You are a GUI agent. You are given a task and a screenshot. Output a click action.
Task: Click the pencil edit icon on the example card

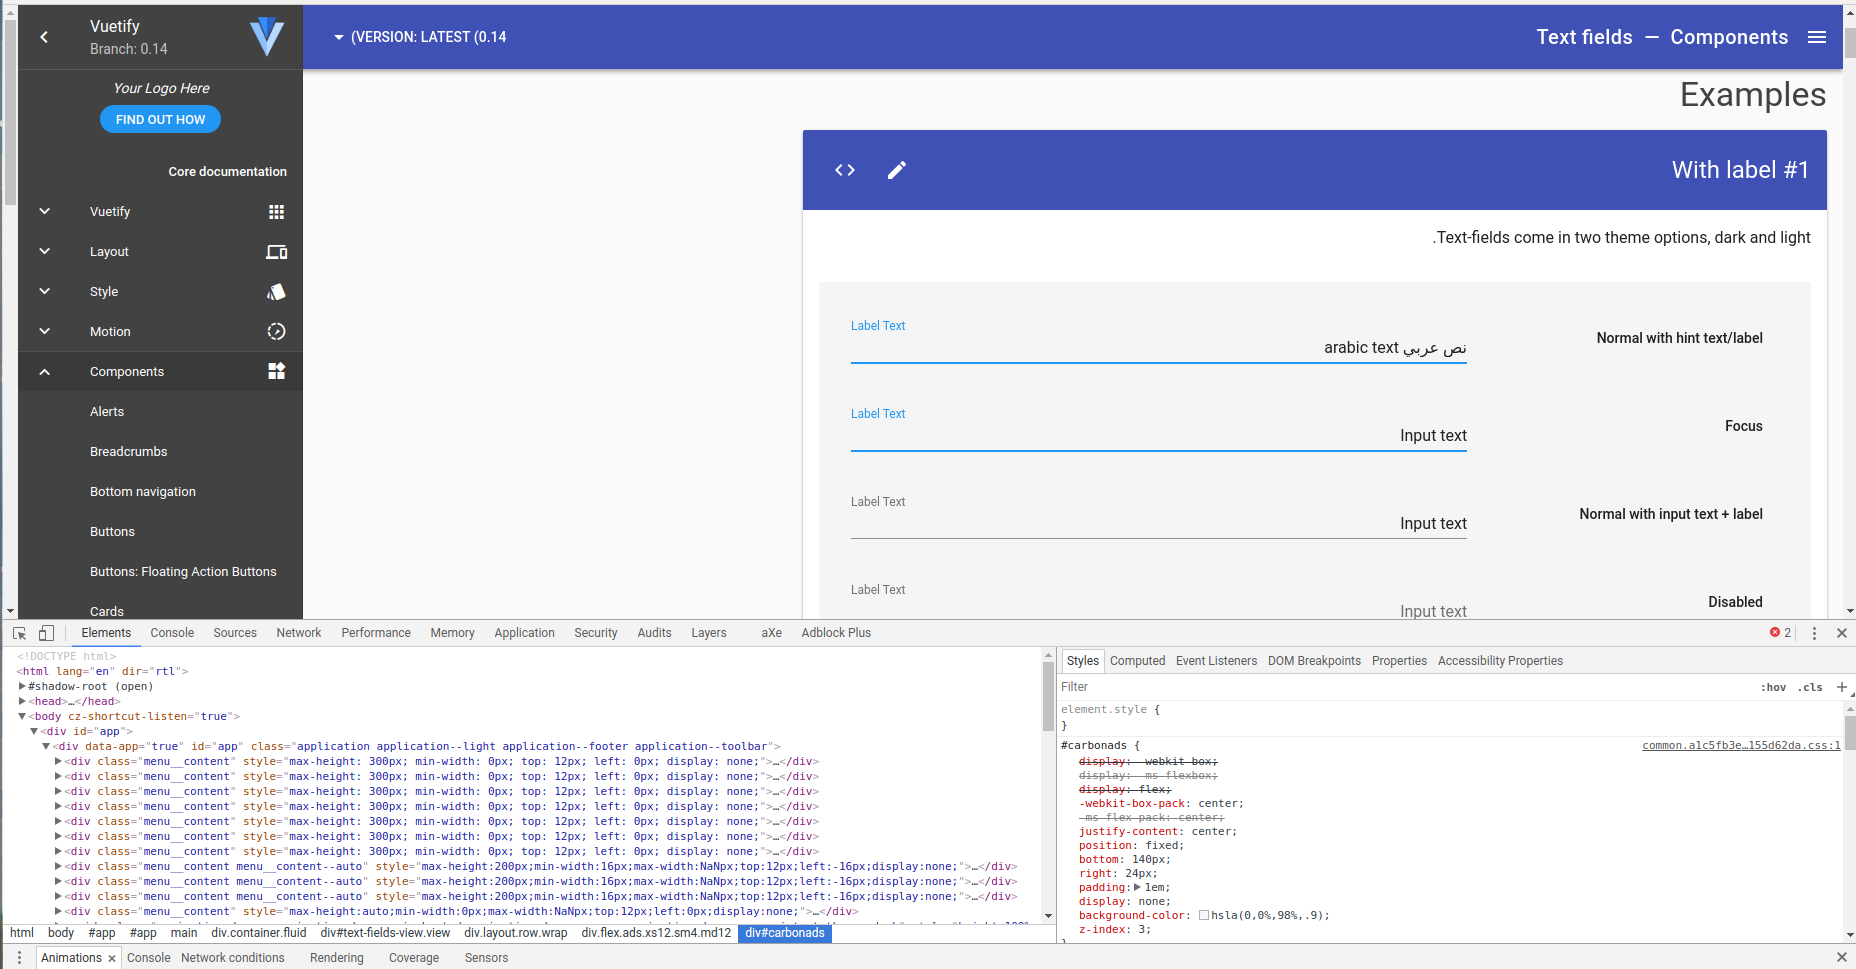tap(896, 170)
